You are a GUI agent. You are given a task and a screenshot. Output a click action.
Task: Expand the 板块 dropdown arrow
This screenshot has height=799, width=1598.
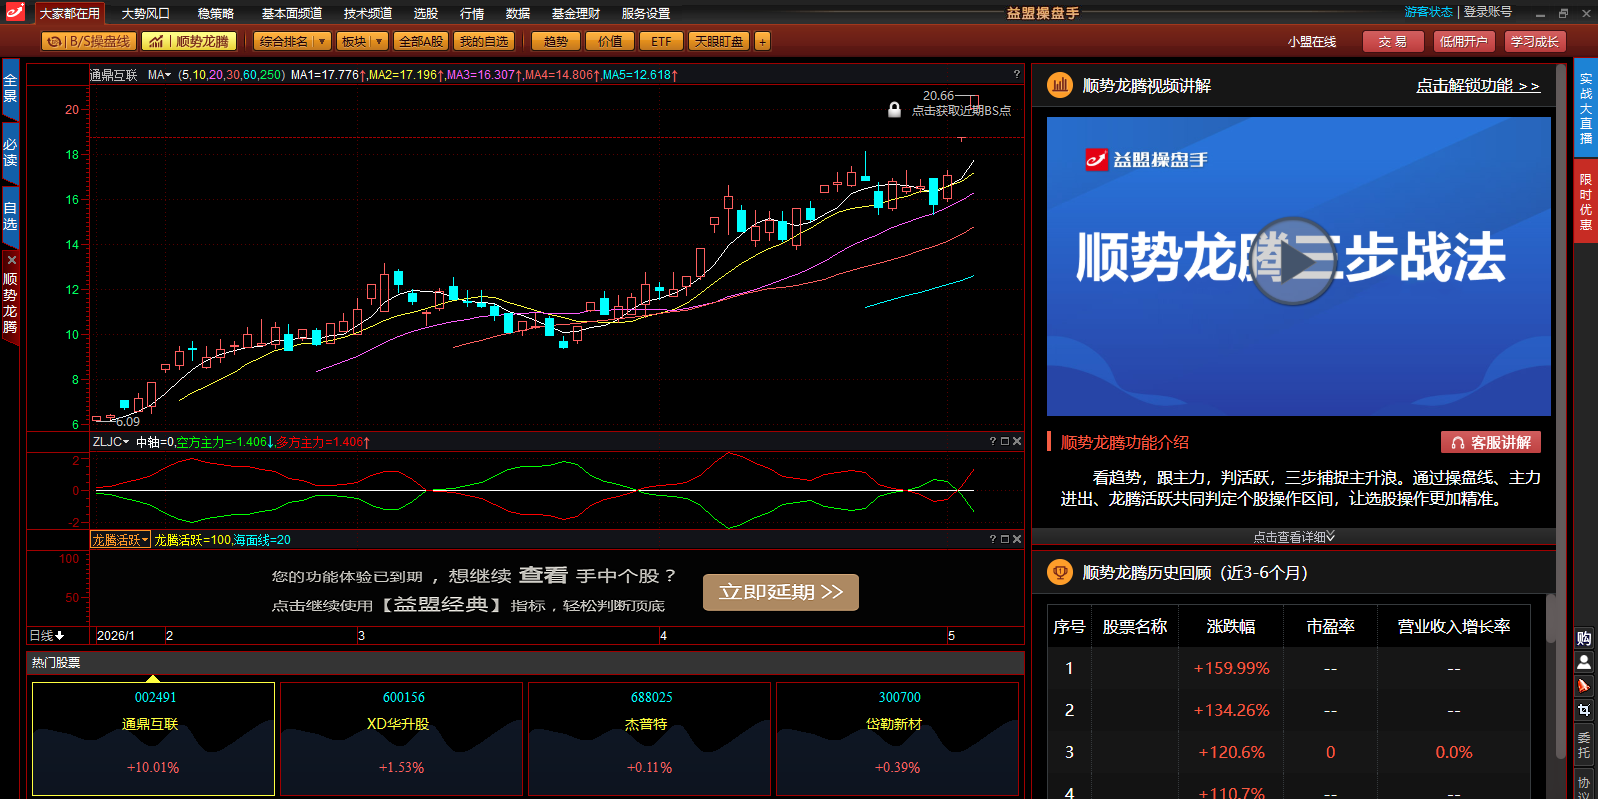380,41
